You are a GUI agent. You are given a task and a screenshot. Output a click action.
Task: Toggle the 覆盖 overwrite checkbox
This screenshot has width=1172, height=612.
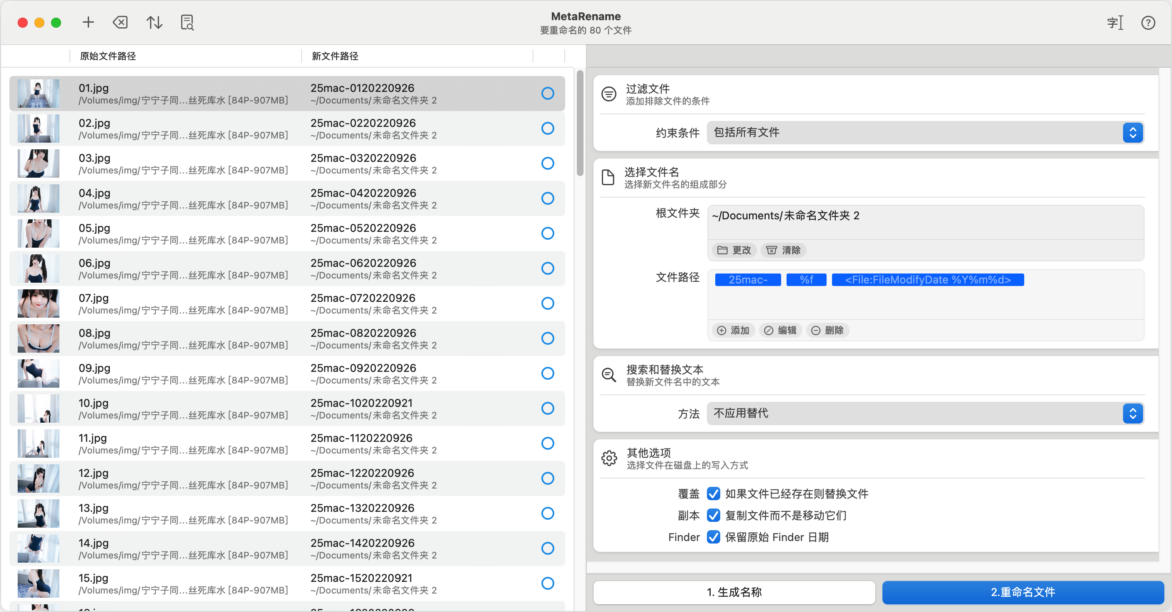713,494
